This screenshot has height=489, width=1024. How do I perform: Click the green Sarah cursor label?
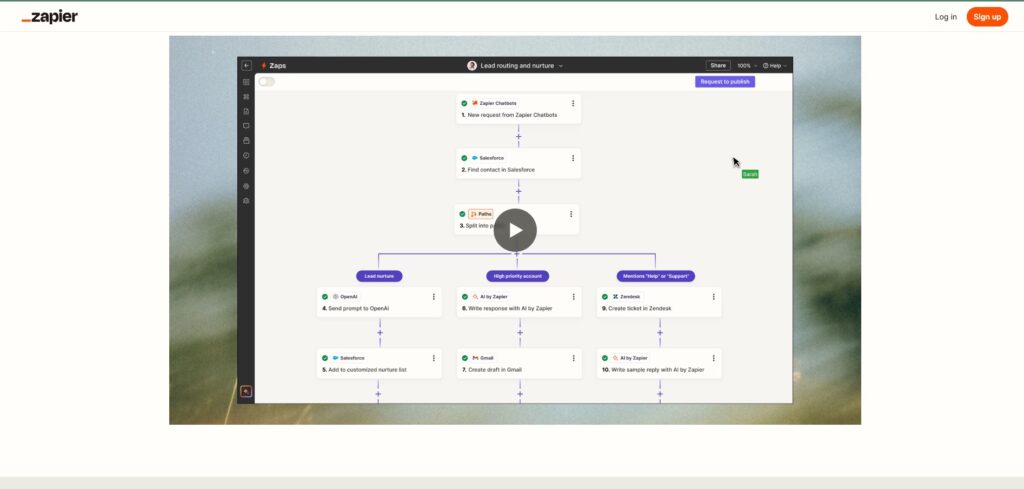click(750, 174)
